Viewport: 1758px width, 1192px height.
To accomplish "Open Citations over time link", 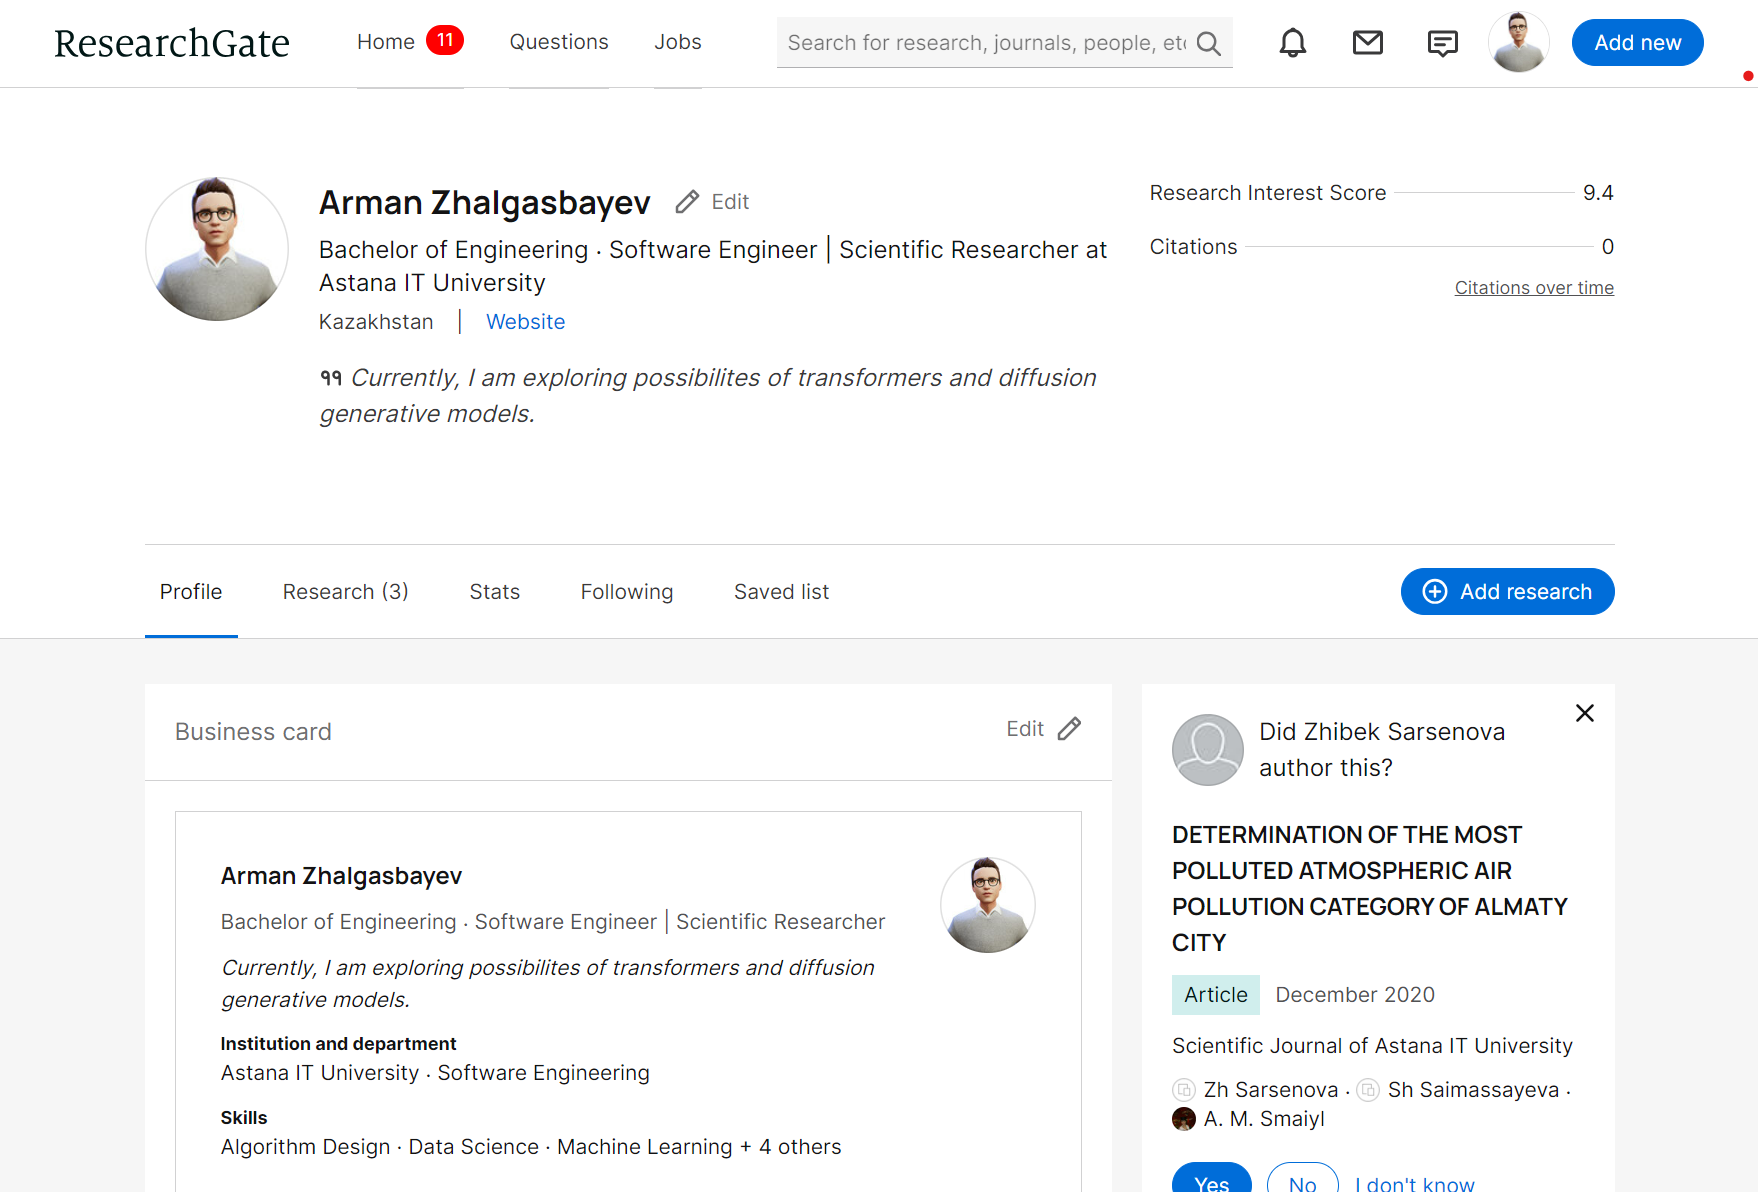I will [1534, 288].
